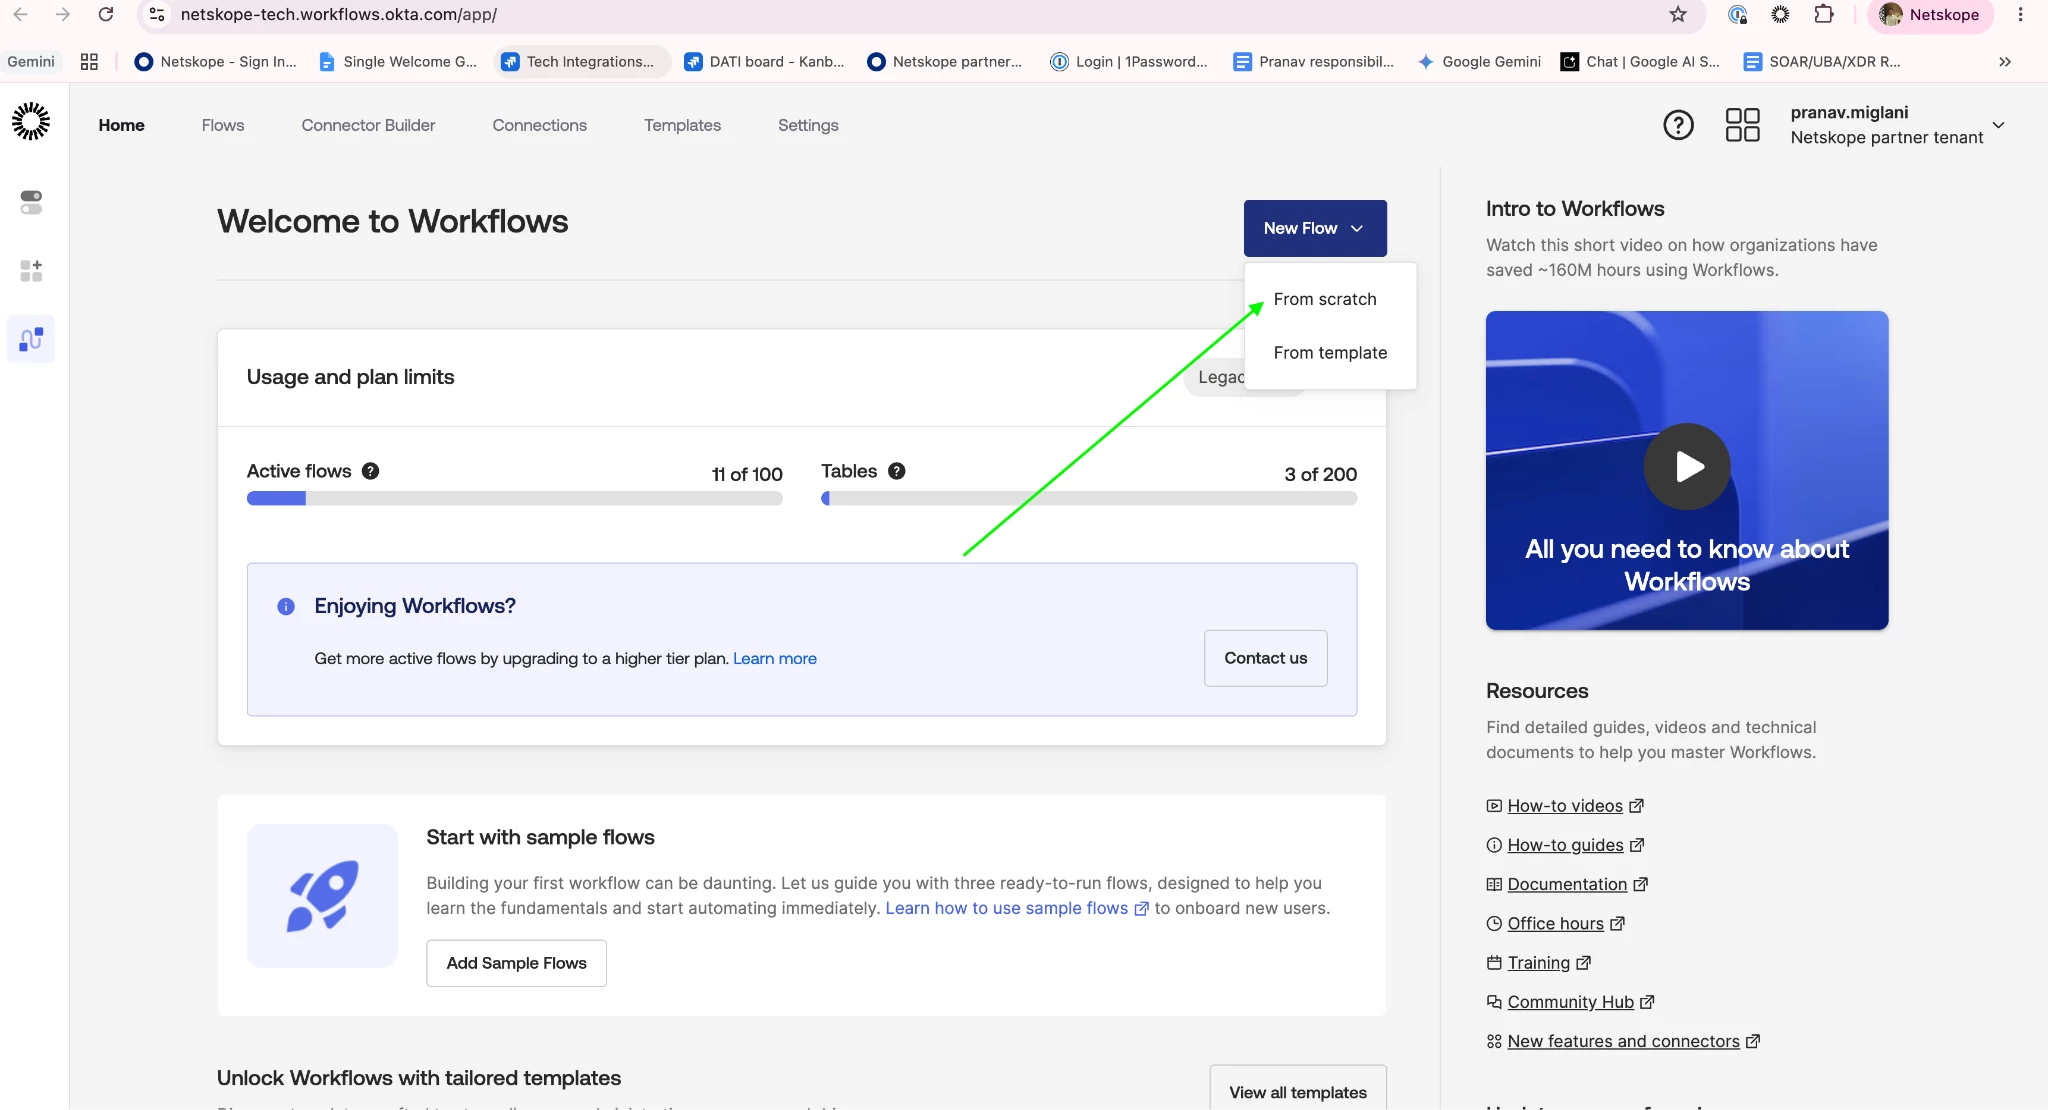The width and height of the screenshot is (2048, 1110).
Task: Open the Templates tab
Action: pos(682,125)
